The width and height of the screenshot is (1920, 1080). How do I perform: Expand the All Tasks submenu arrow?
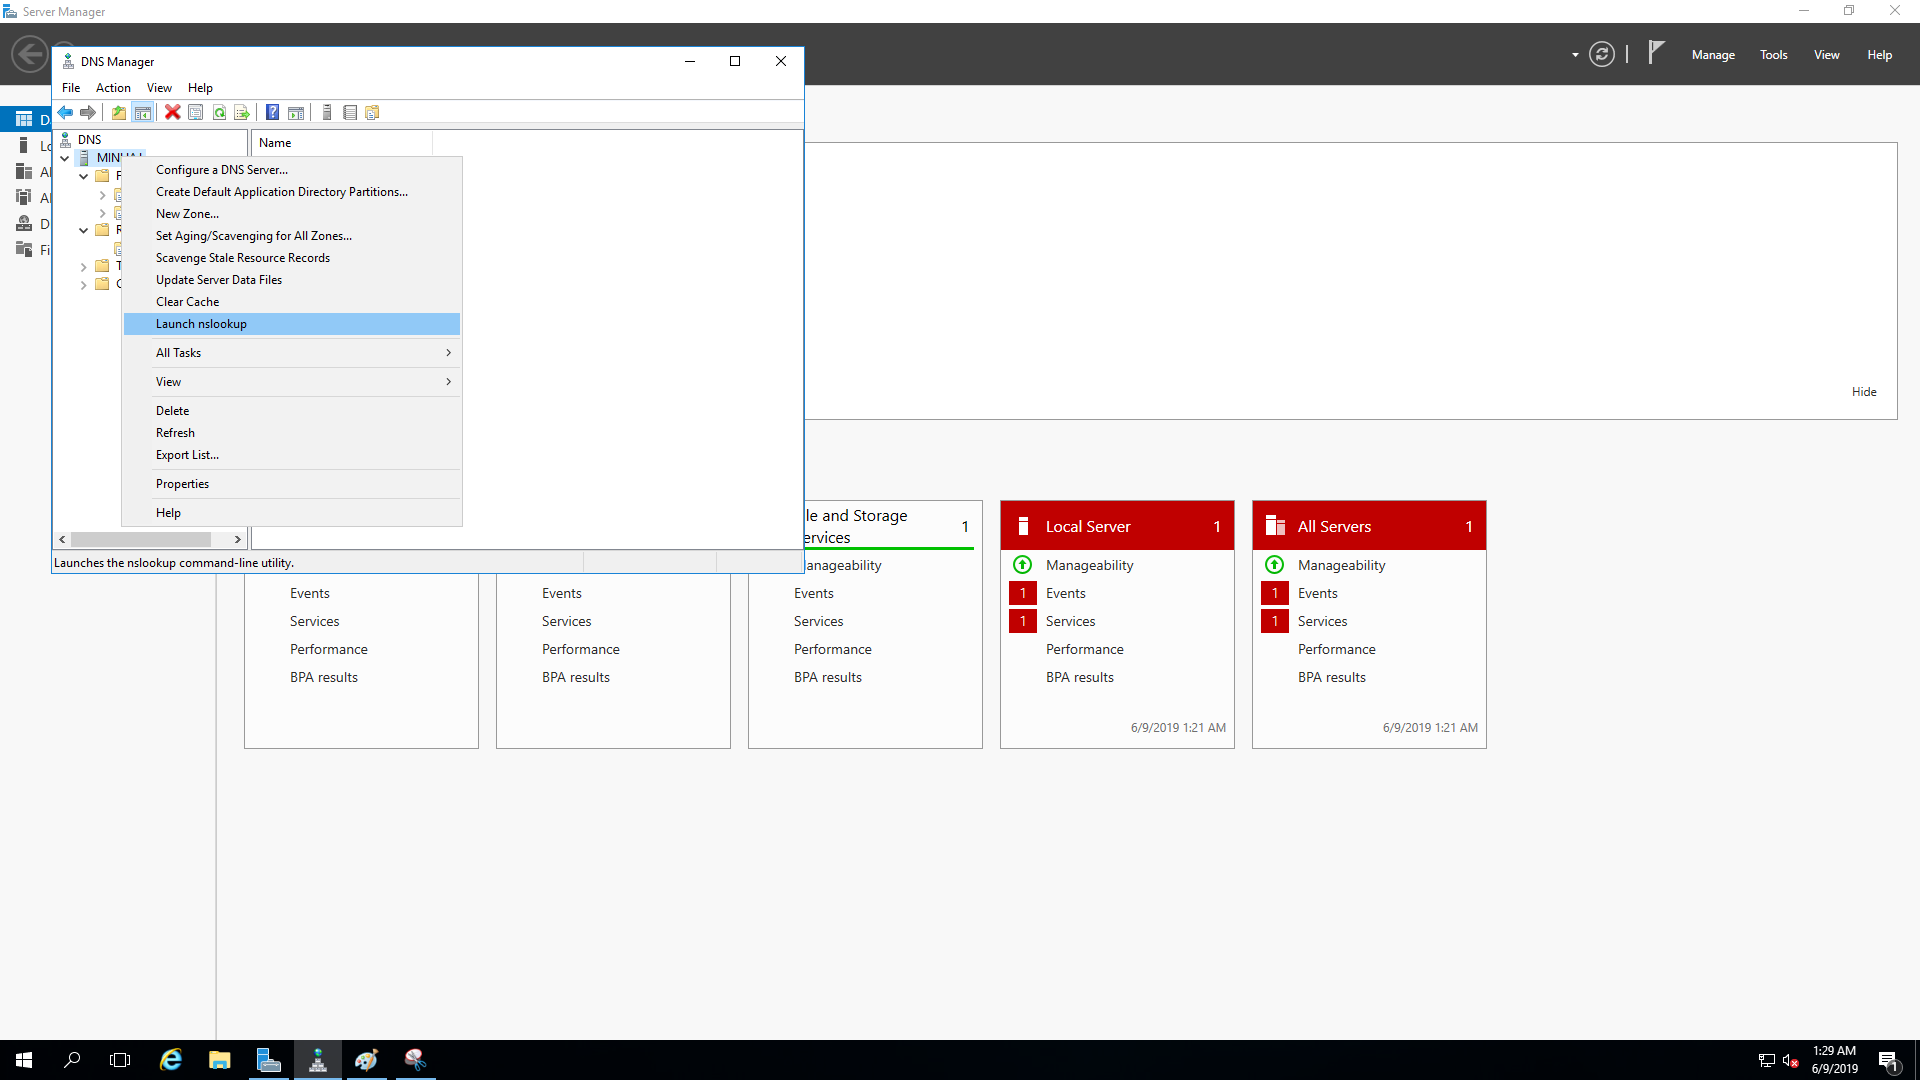[x=447, y=352]
